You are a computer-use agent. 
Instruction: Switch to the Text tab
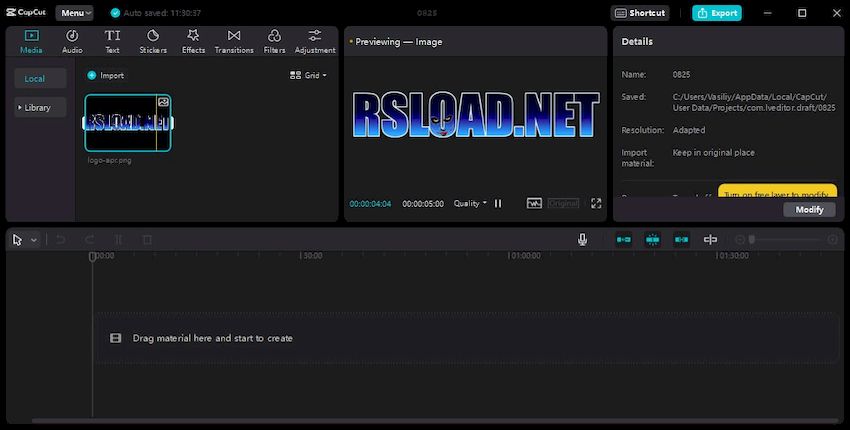coord(112,41)
